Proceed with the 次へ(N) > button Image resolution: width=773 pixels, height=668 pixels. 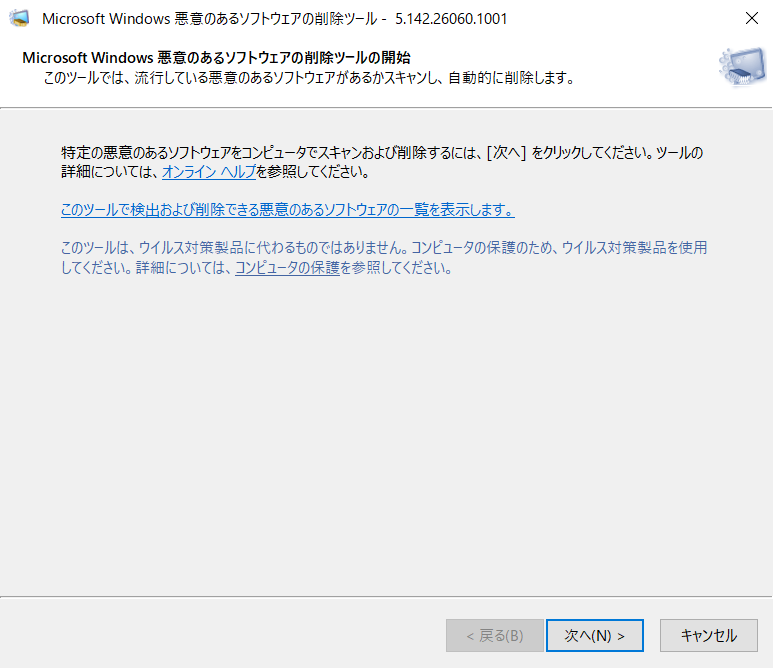coord(595,635)
